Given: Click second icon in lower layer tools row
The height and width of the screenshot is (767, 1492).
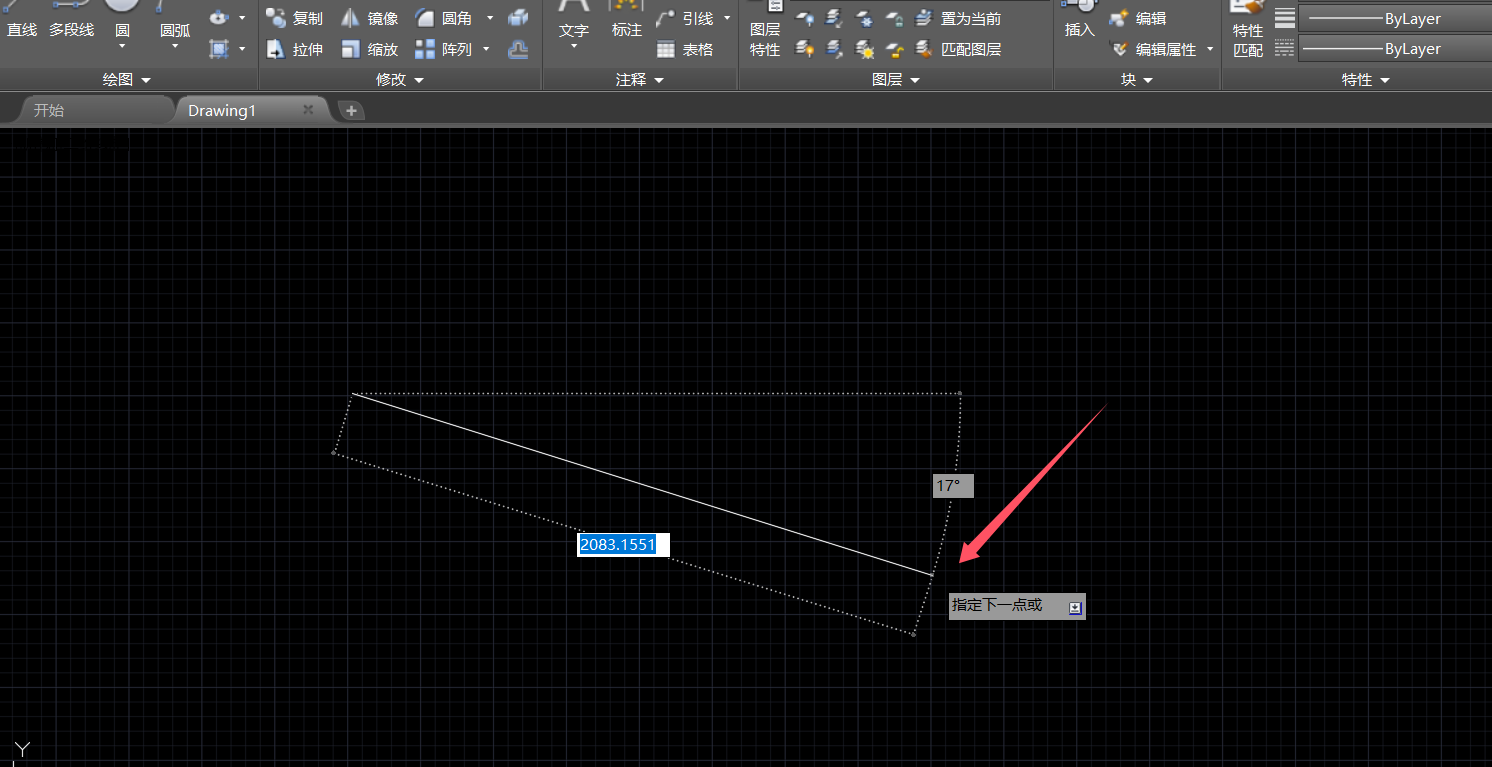Looking at the screenshot, I should tap(835, 48).
